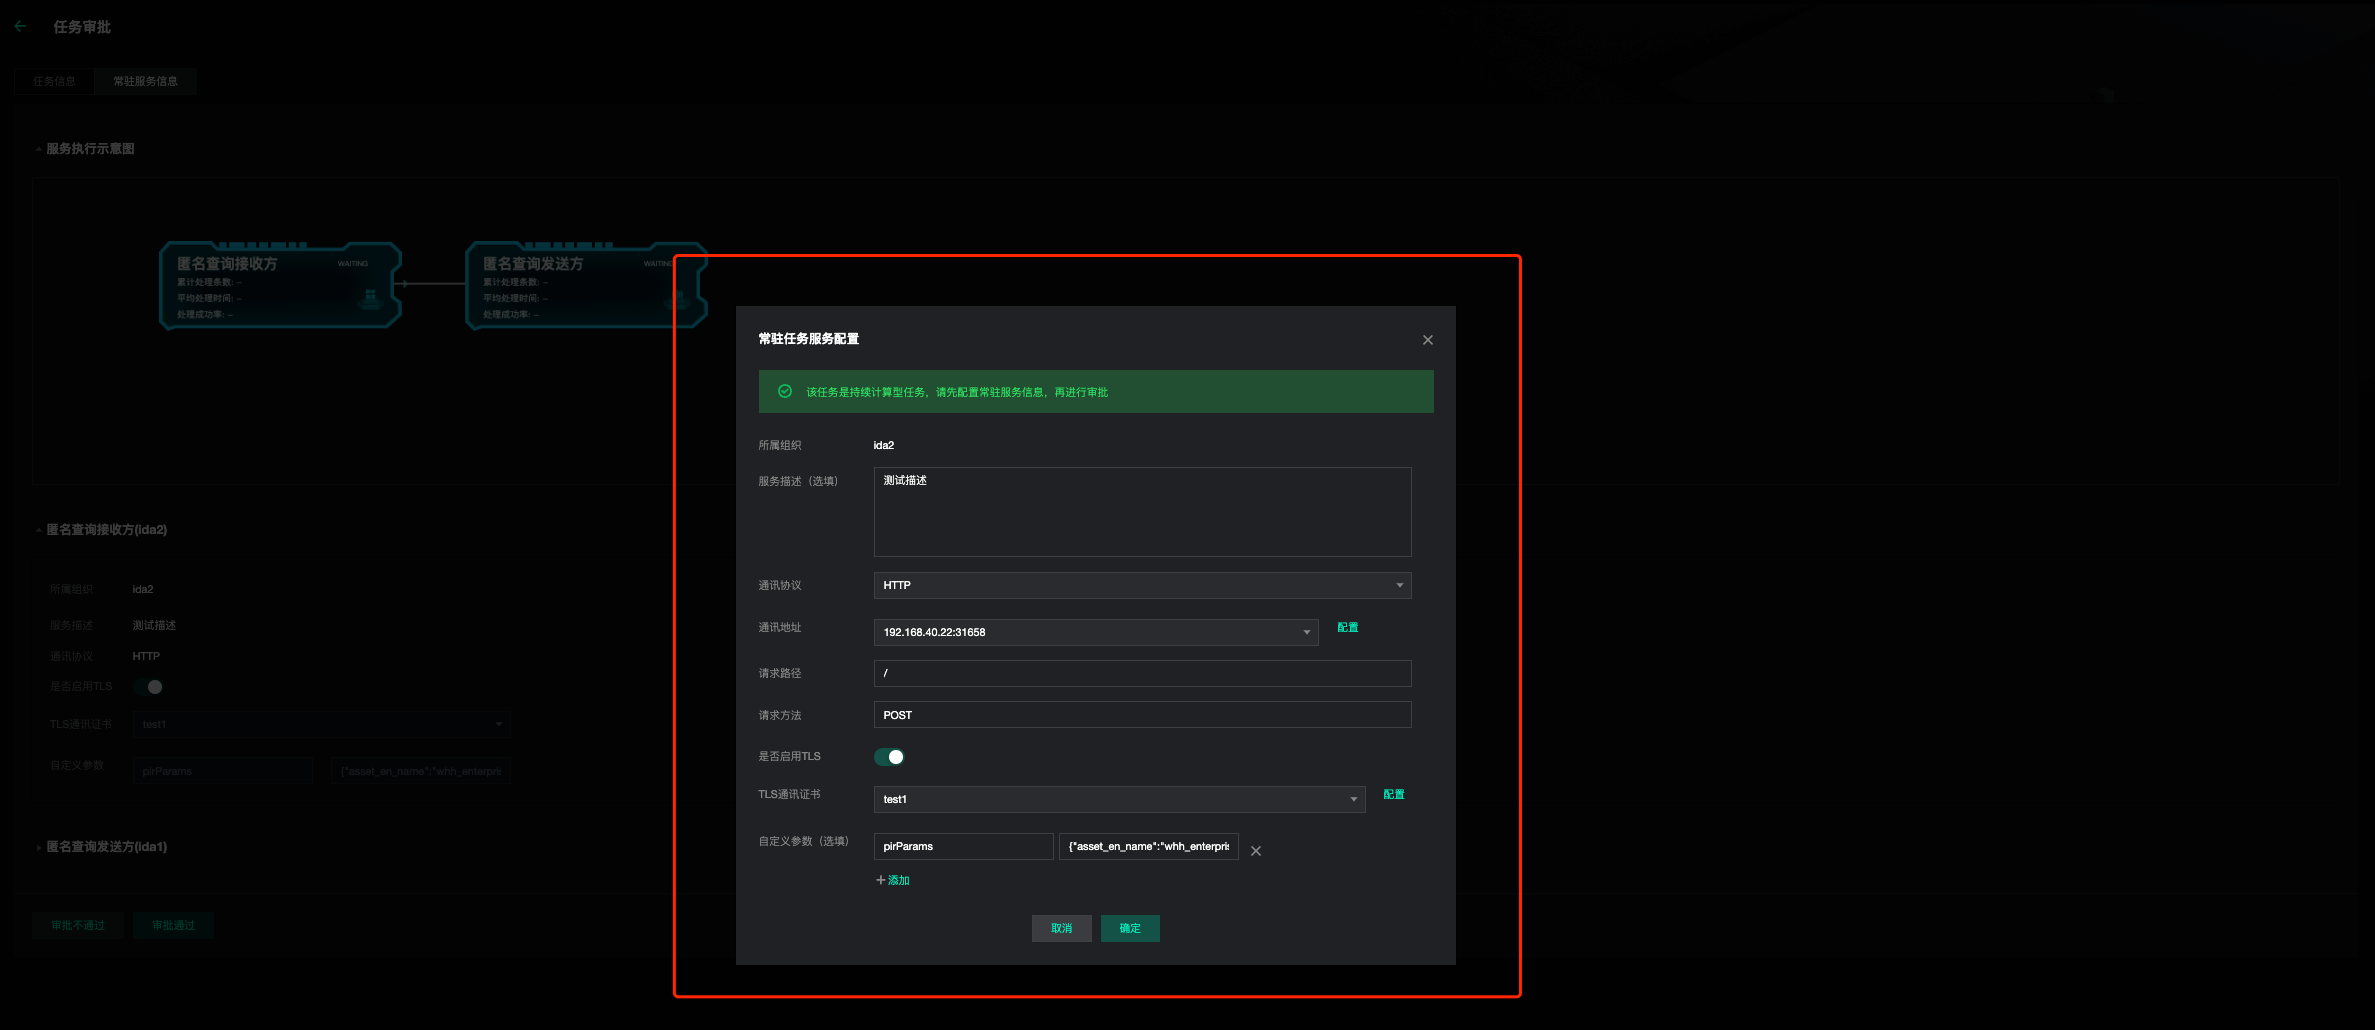Click the 匿名查询接收方 node in the diagram
The height and width of the screenshot is (1030, 2375).
[x=280, y=286]
